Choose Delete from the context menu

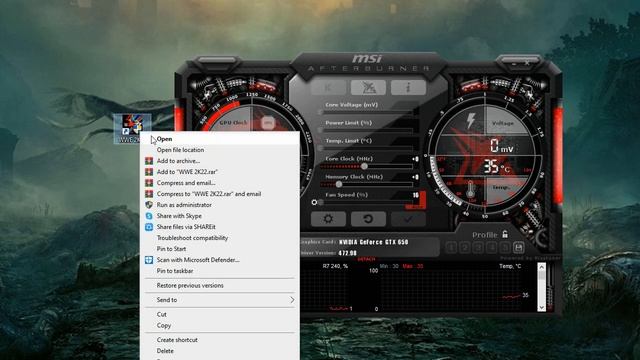[220, 351]
